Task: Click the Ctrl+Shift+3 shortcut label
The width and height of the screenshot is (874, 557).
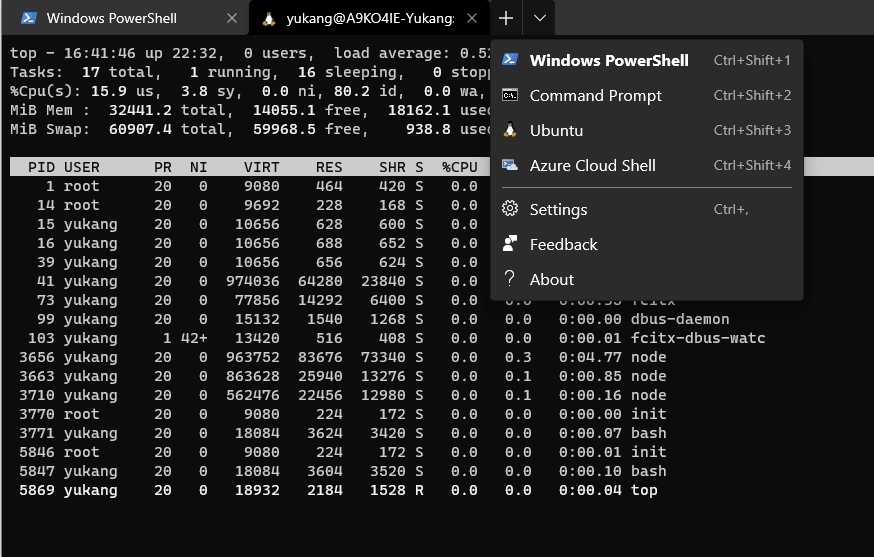Action: [752, 130]
